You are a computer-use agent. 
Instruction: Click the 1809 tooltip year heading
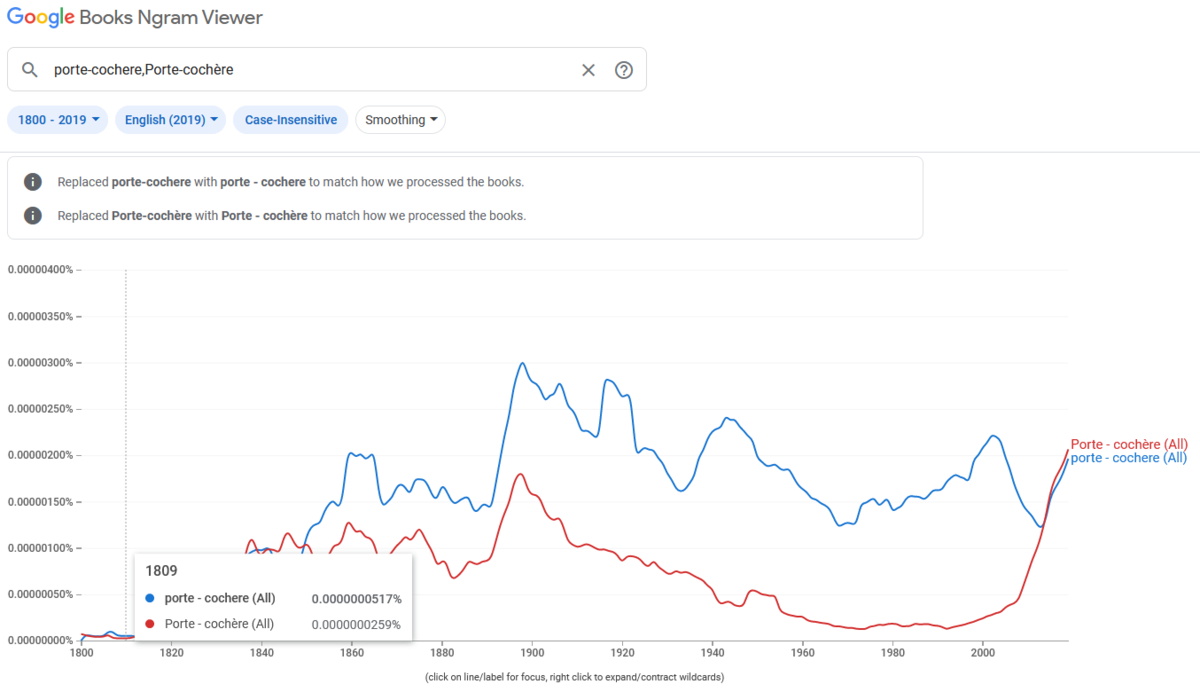coord(162,571)
